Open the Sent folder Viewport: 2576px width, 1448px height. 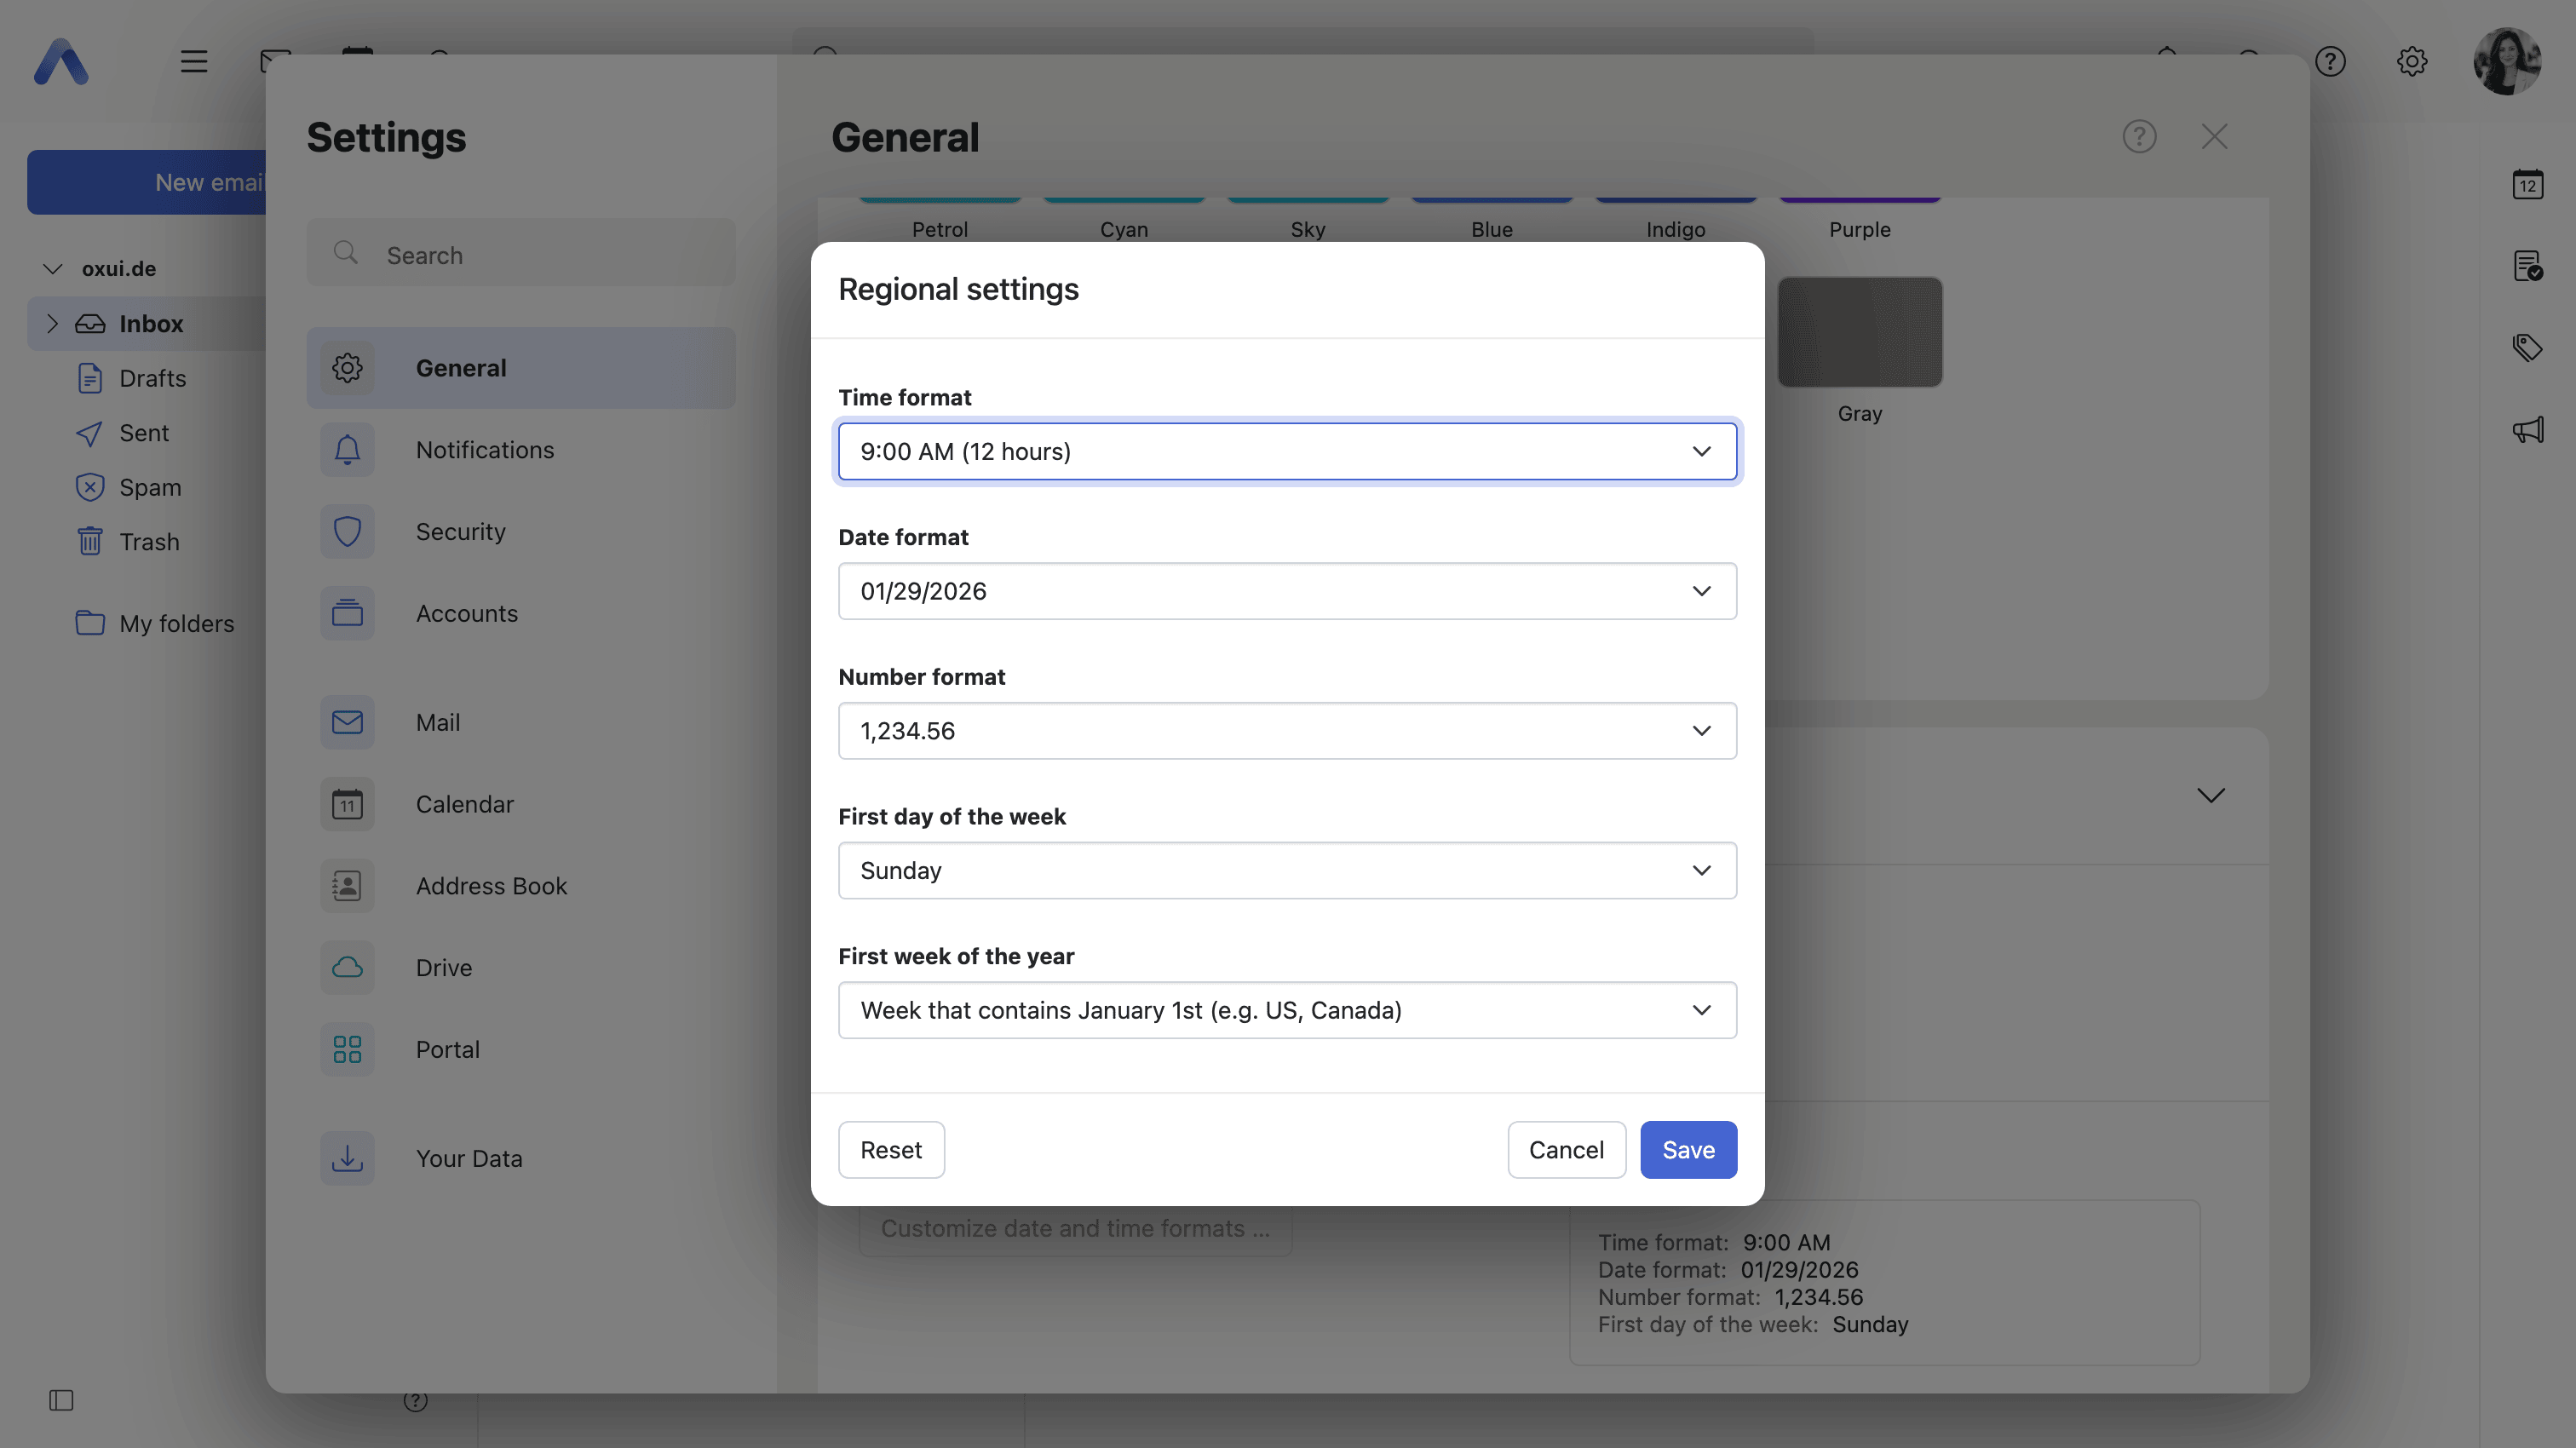(x=144, y=433)
